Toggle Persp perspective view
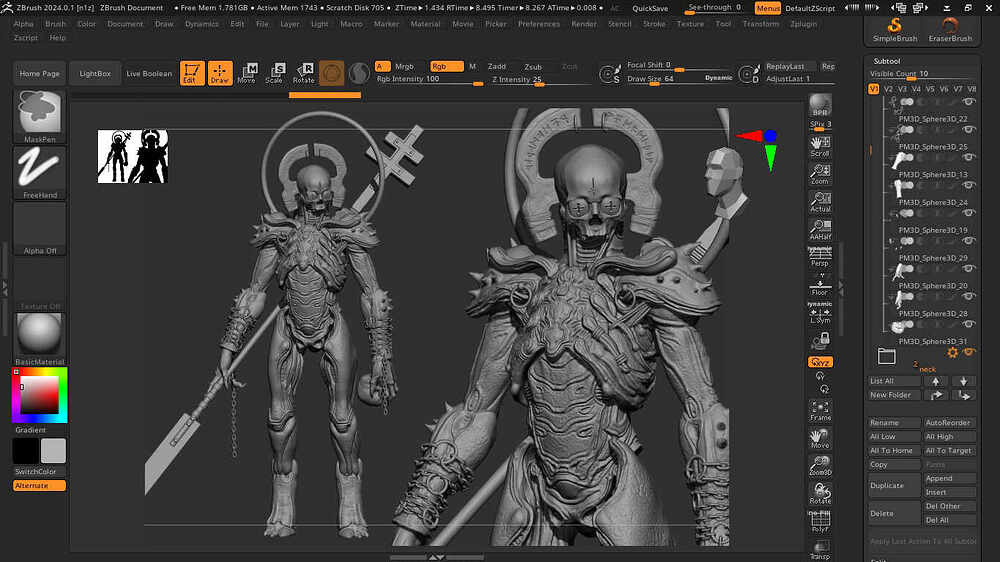 tap(820, 256)
